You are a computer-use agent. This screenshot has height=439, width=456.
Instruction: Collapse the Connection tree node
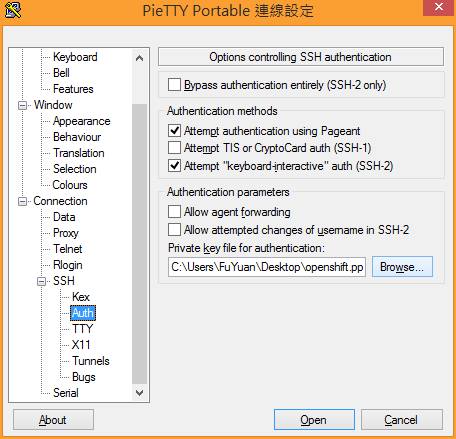(22, 201)
